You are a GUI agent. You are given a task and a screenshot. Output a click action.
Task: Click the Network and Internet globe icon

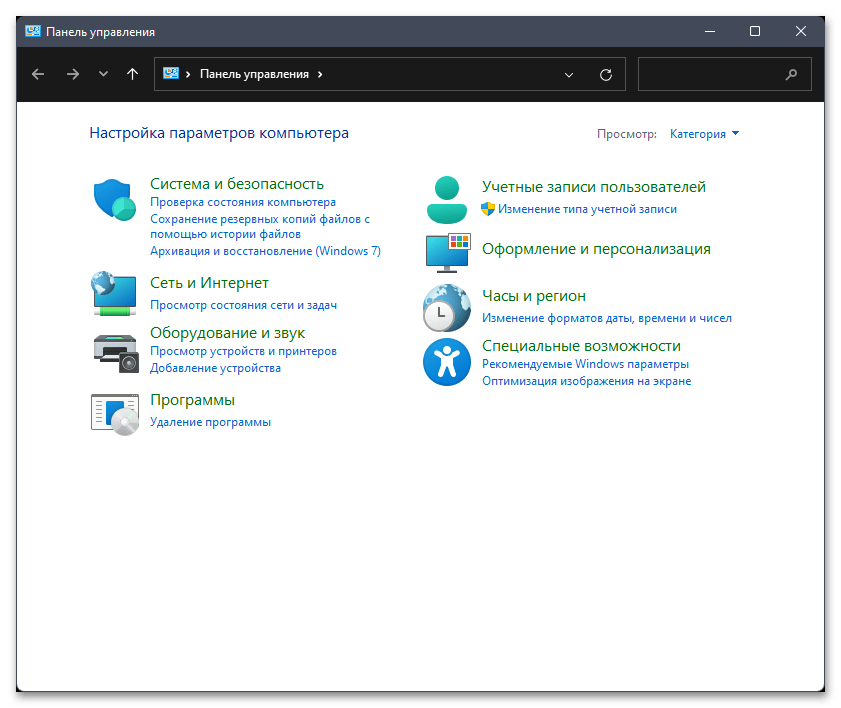(114, 294)
